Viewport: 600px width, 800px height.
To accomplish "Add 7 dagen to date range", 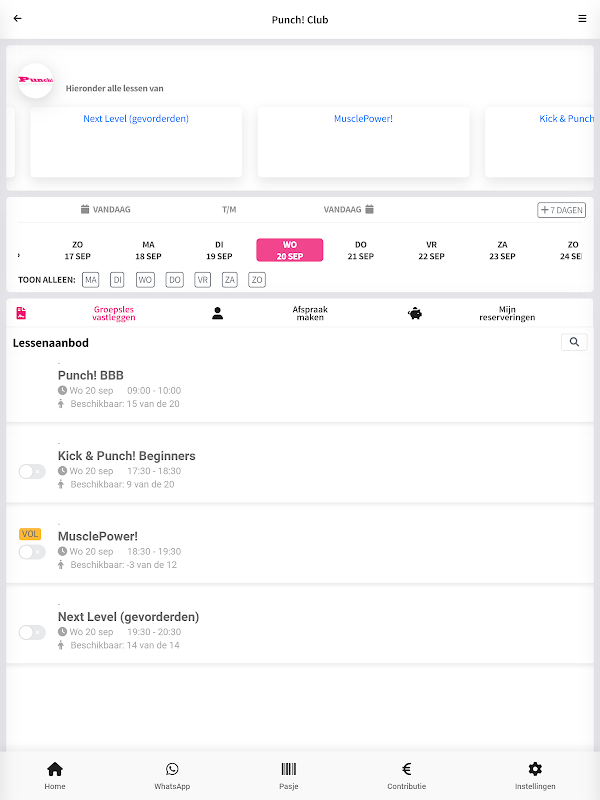I will click(x=561, y=210).
